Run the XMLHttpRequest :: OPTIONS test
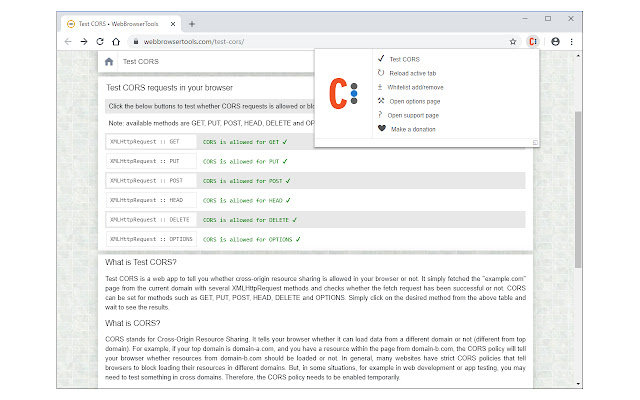The width and height of the screenshot is (640, 400). [151, 239]
